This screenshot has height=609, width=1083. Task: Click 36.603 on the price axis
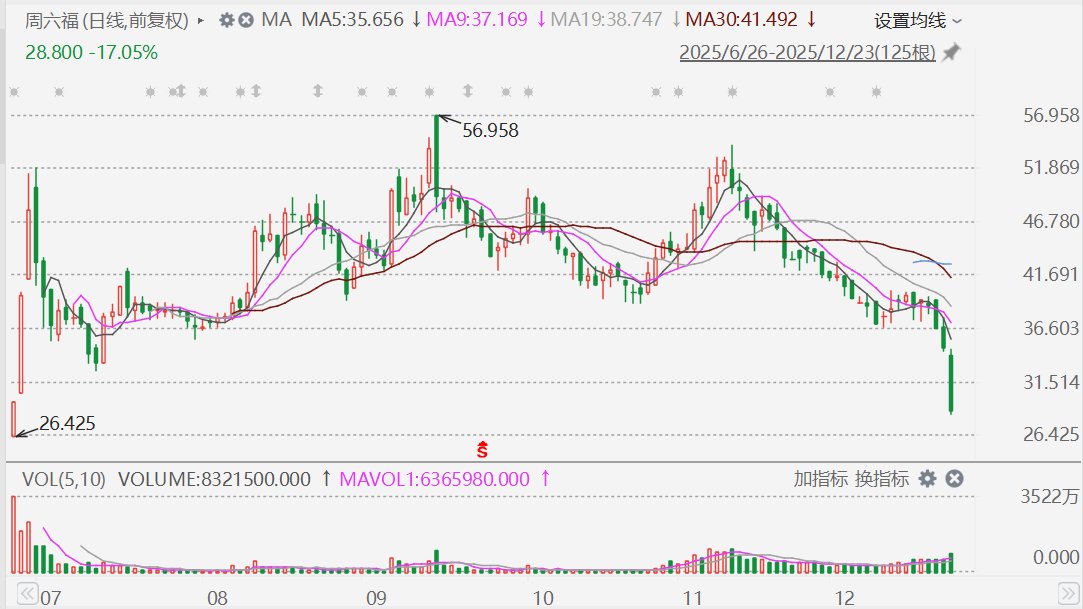click(x=1051, y=328)
